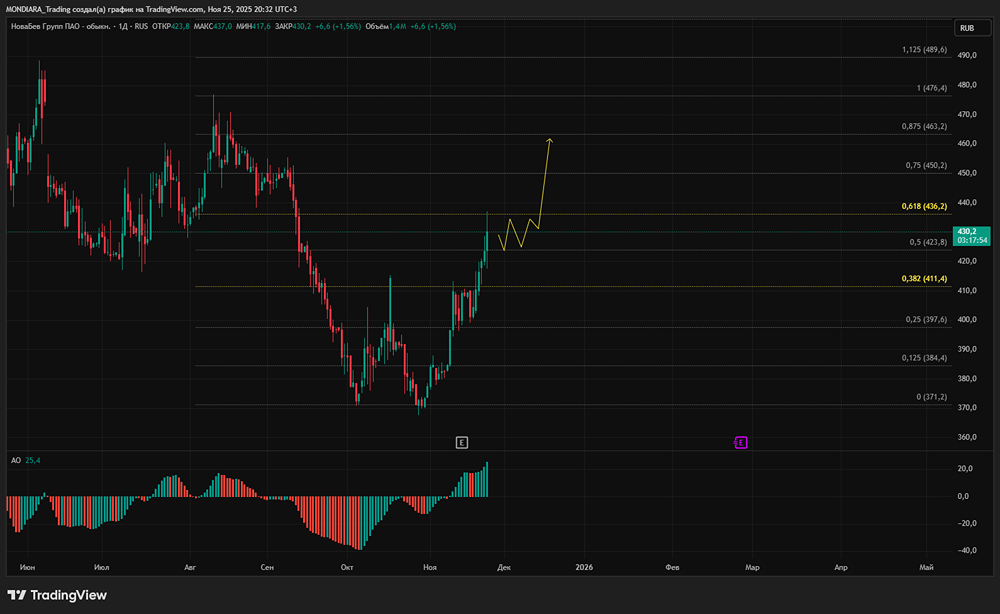The image size is (1000, 614).
Task: Click the 370,0 price axis tick
Action: pos(967,407)
